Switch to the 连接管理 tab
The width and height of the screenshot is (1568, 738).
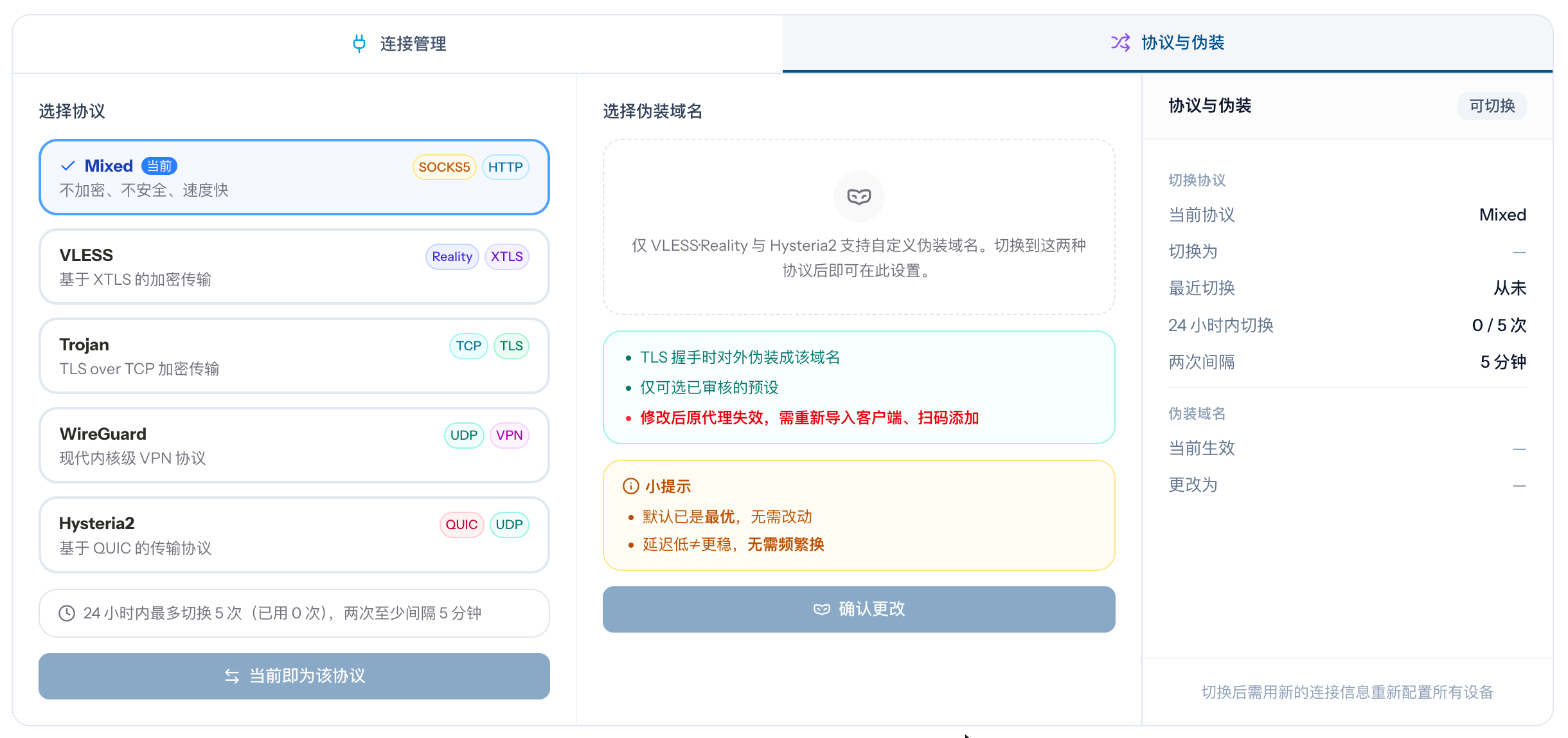[398, 44]
